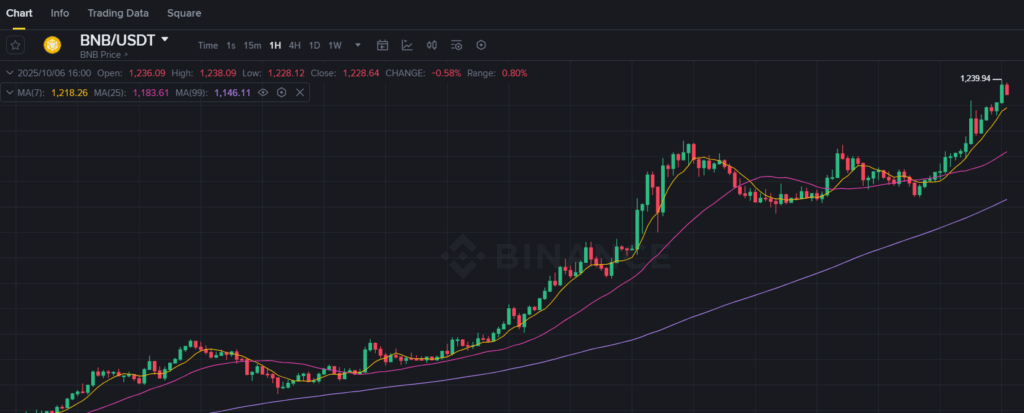Image resolution: width=1024 pixels, height=413 pixels.
Task: Add BNB/USDT to favorites with star
Action: click(x=15, y=45)
